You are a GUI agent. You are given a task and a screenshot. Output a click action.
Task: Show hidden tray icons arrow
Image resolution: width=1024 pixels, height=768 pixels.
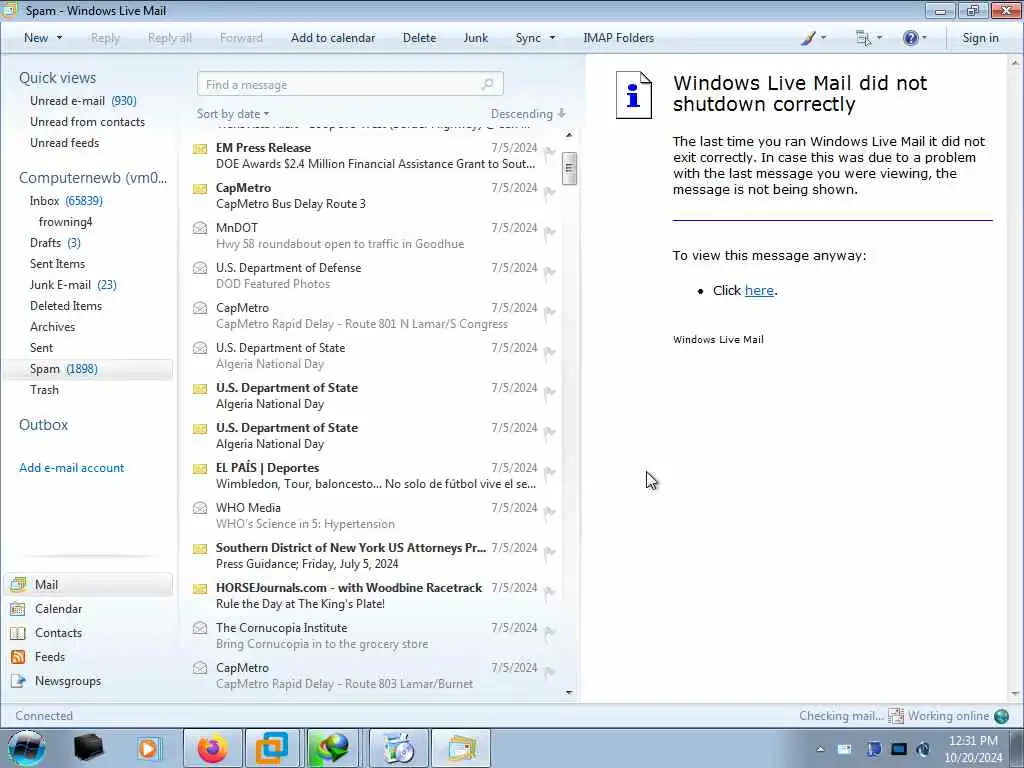coord(820,749)
